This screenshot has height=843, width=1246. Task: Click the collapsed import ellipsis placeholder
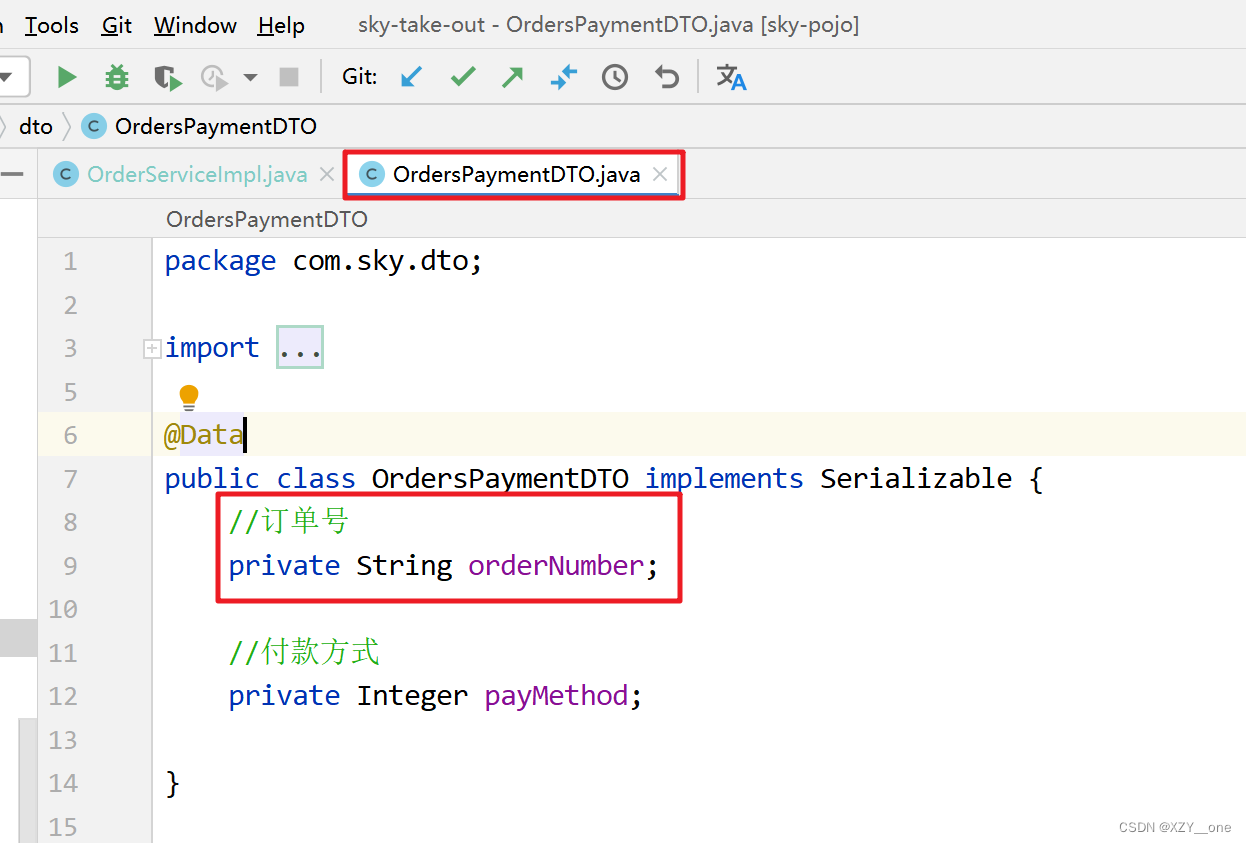[299, 348]
